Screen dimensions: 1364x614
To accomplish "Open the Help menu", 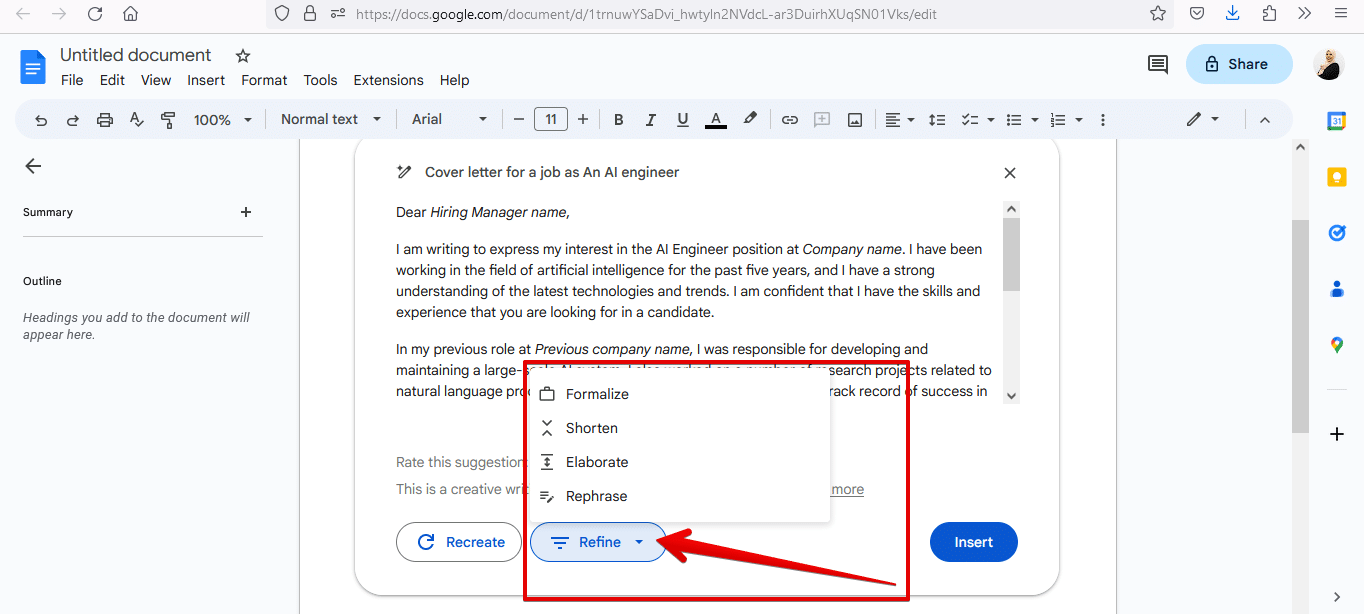I will (454, 80).
